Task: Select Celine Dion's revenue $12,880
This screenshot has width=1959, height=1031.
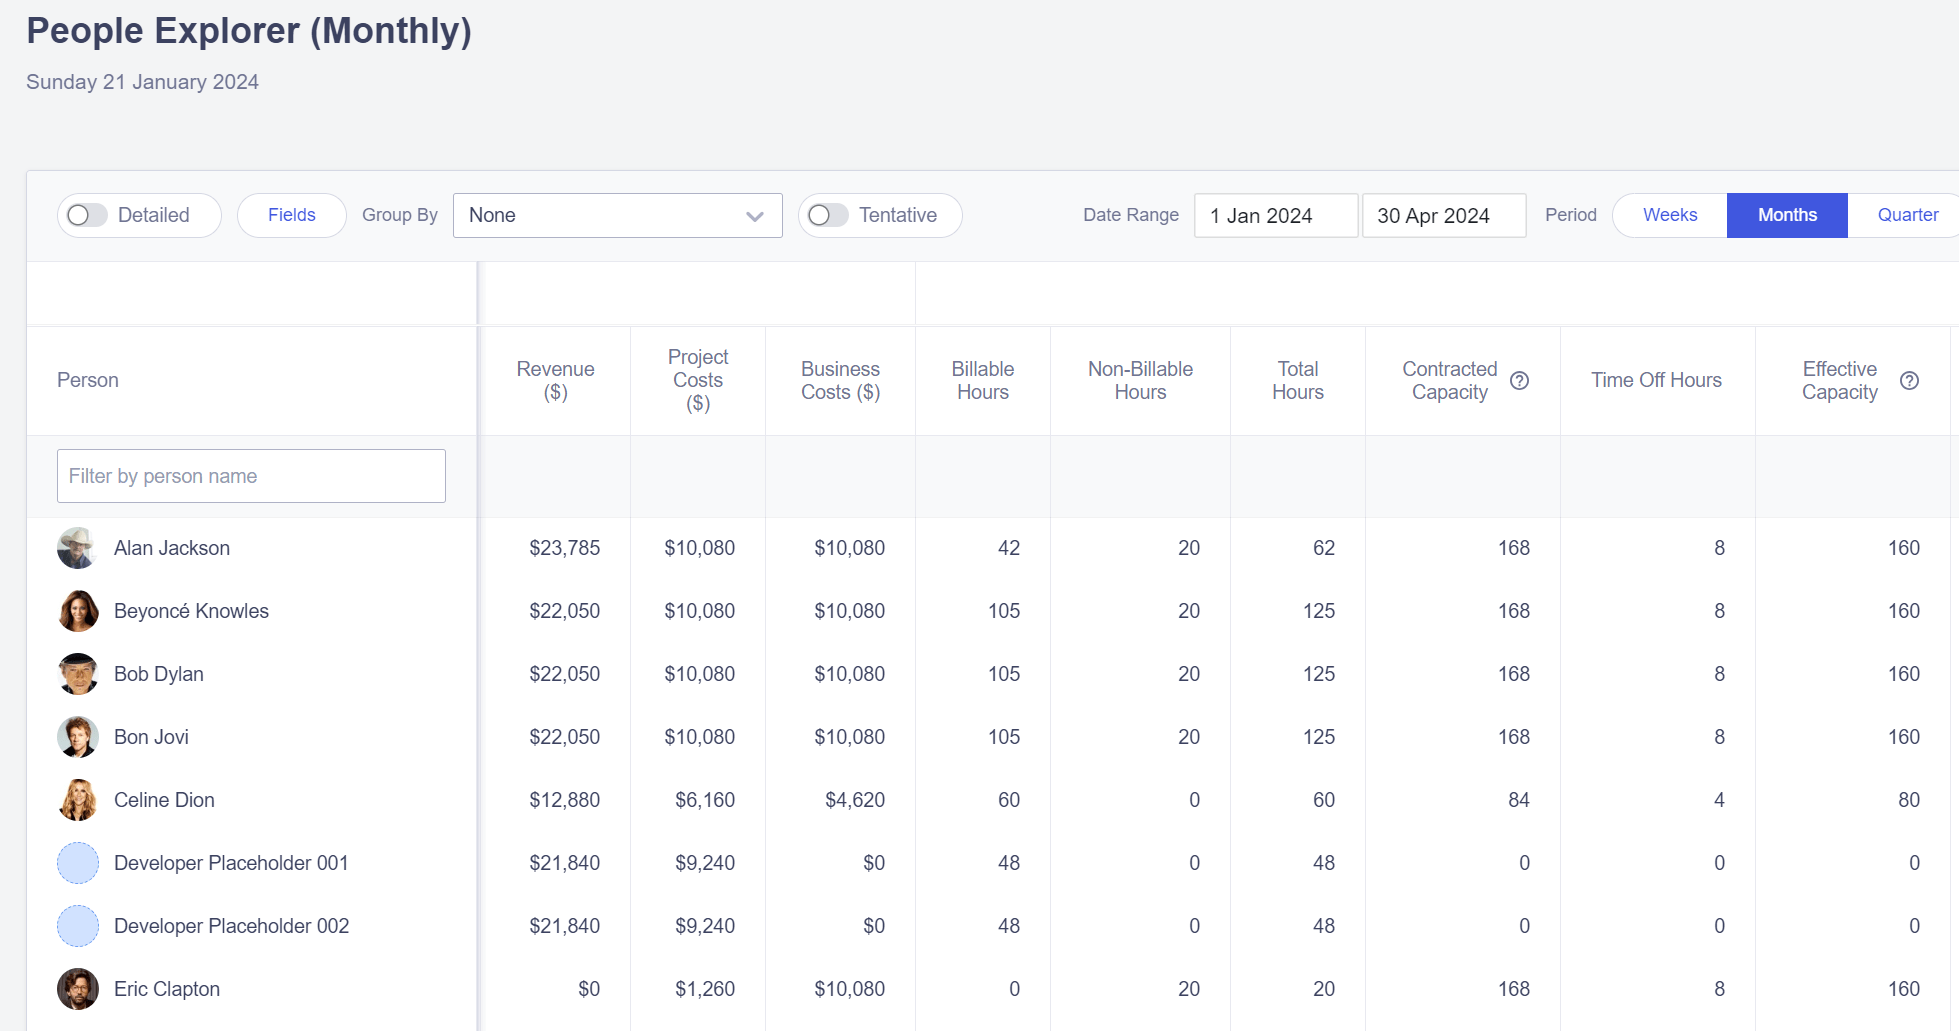Action: [565, 800]
